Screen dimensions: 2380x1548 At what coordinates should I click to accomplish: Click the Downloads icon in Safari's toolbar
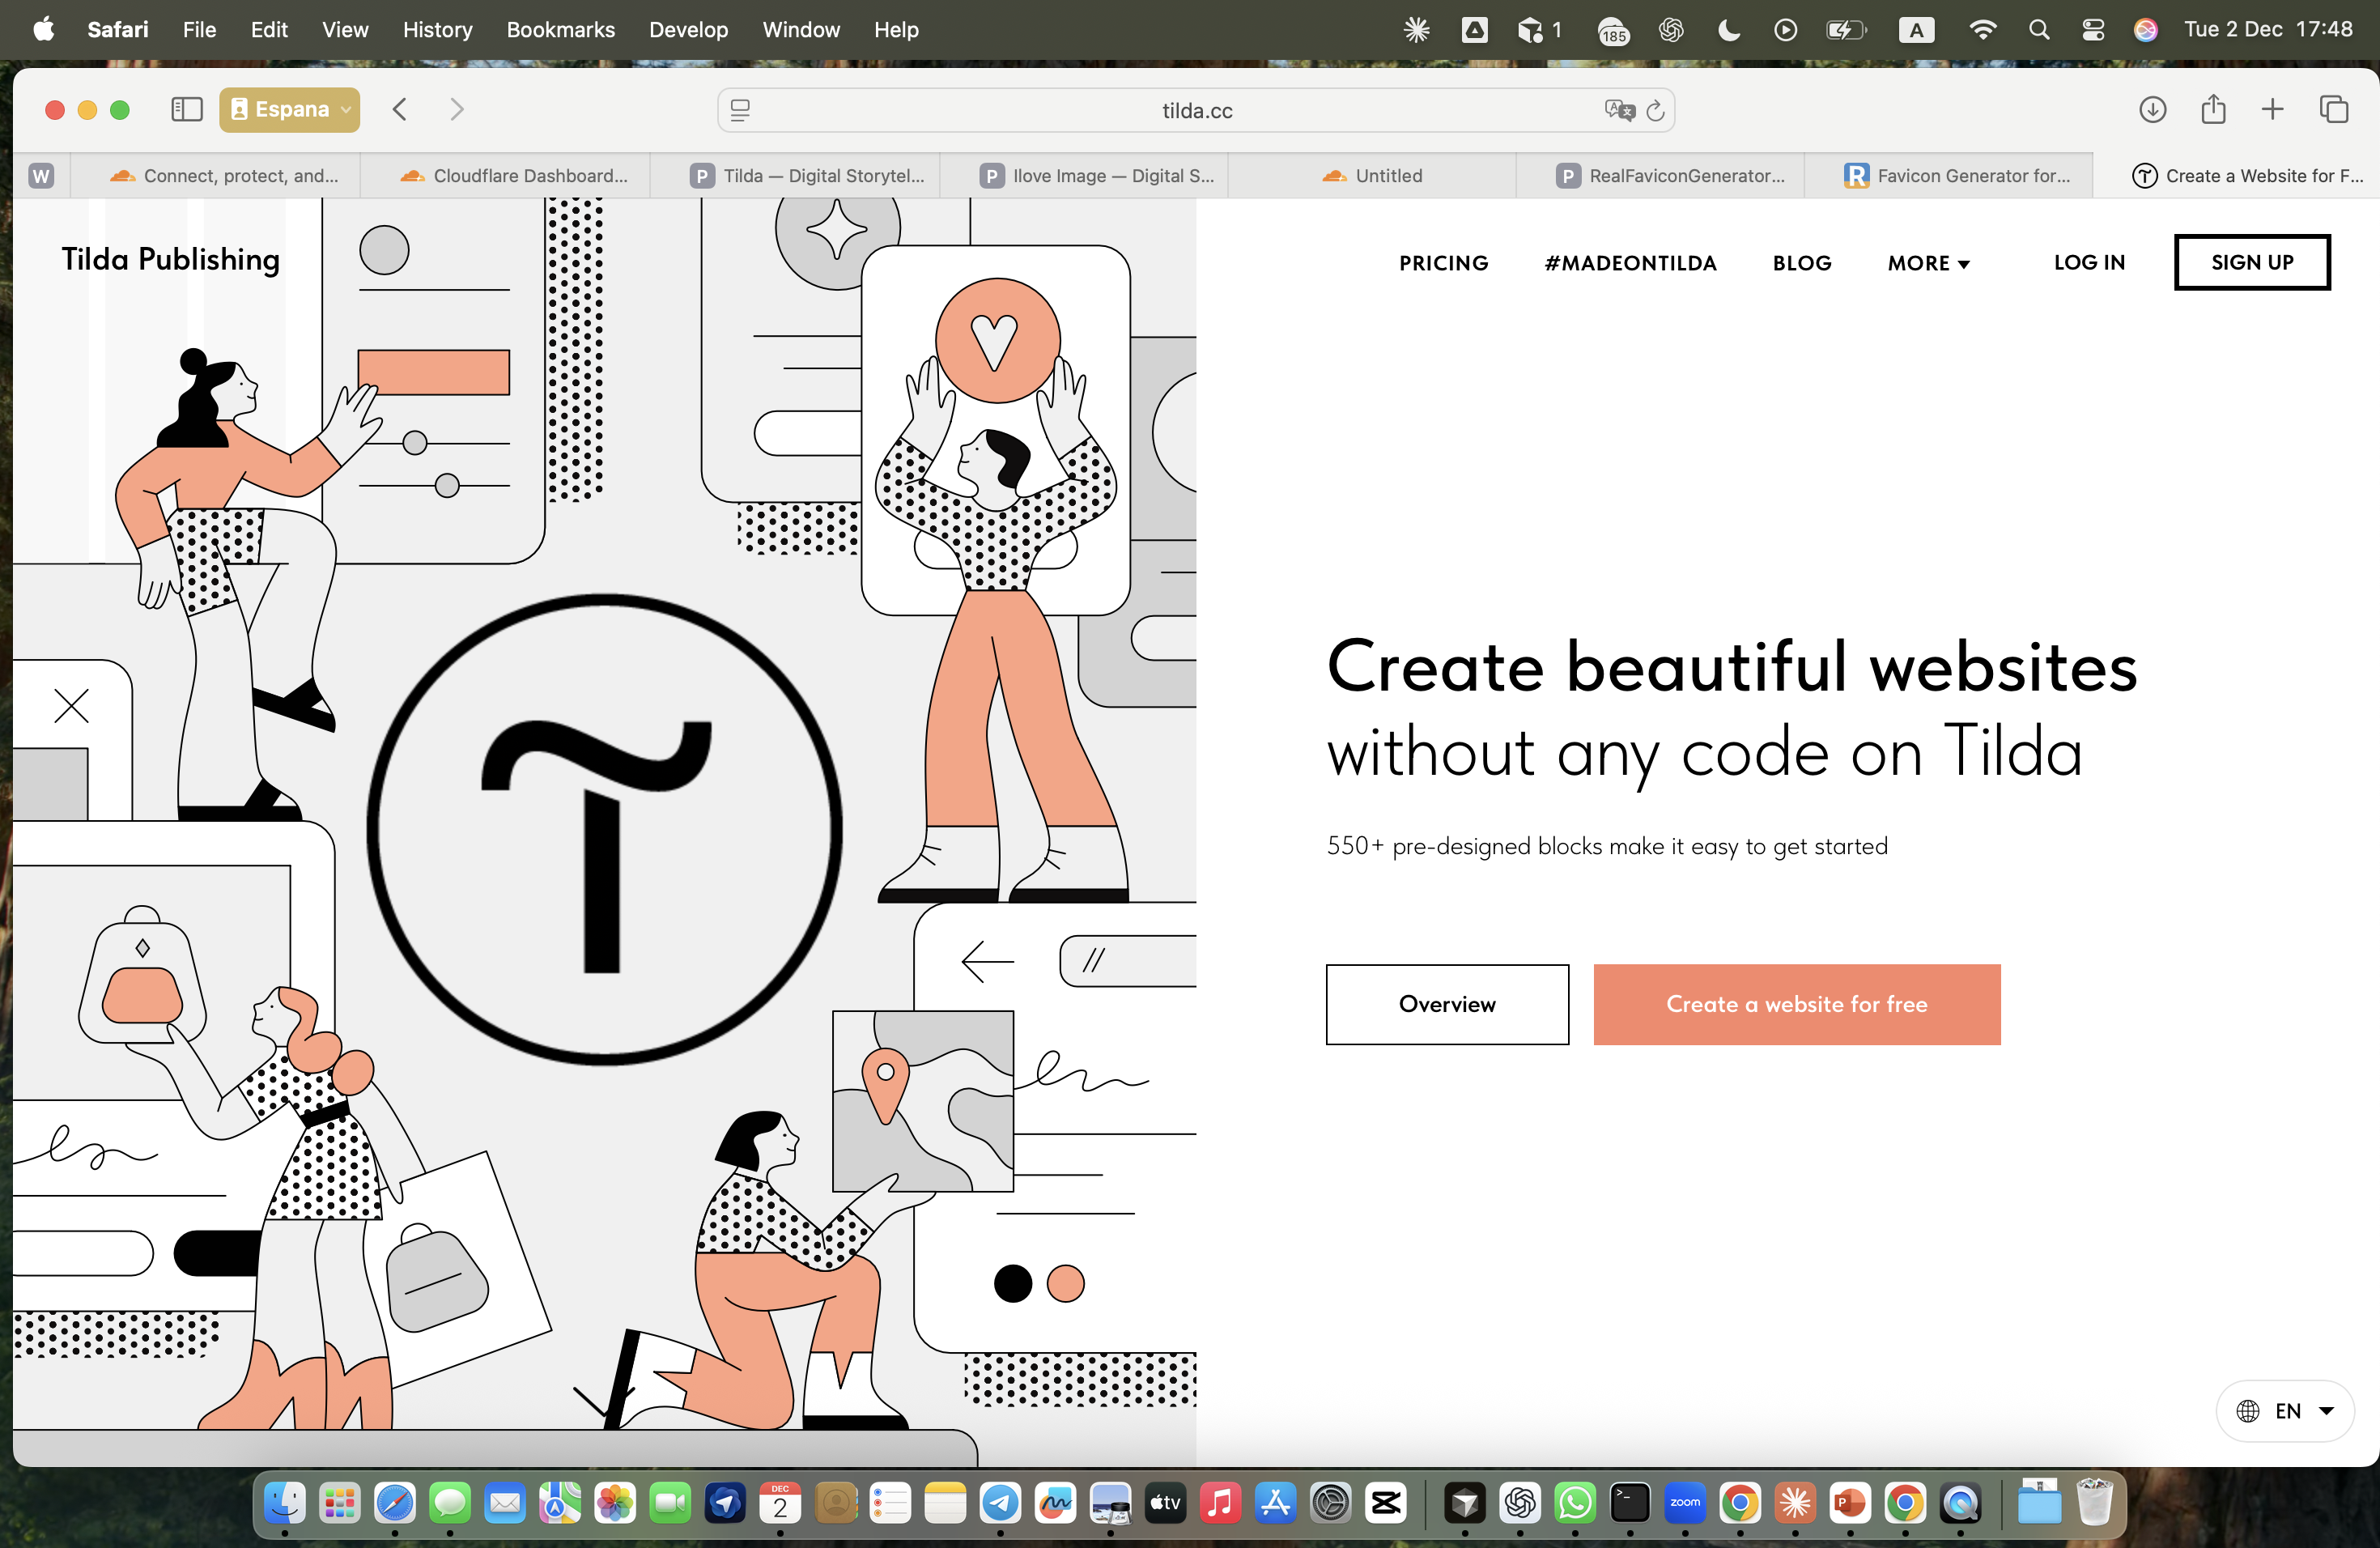[x=2154, y=110]
